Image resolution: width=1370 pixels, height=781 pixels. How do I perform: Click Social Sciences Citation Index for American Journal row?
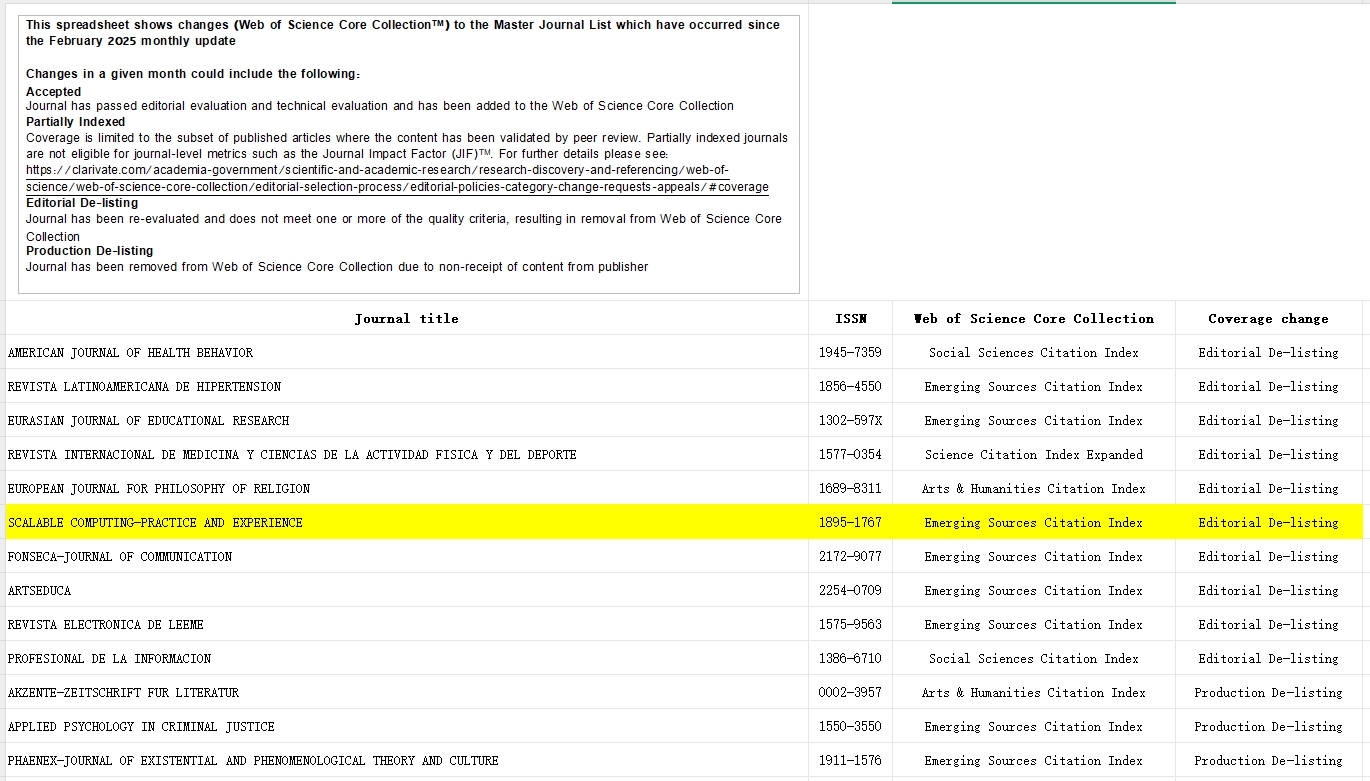coord(1034,352)
